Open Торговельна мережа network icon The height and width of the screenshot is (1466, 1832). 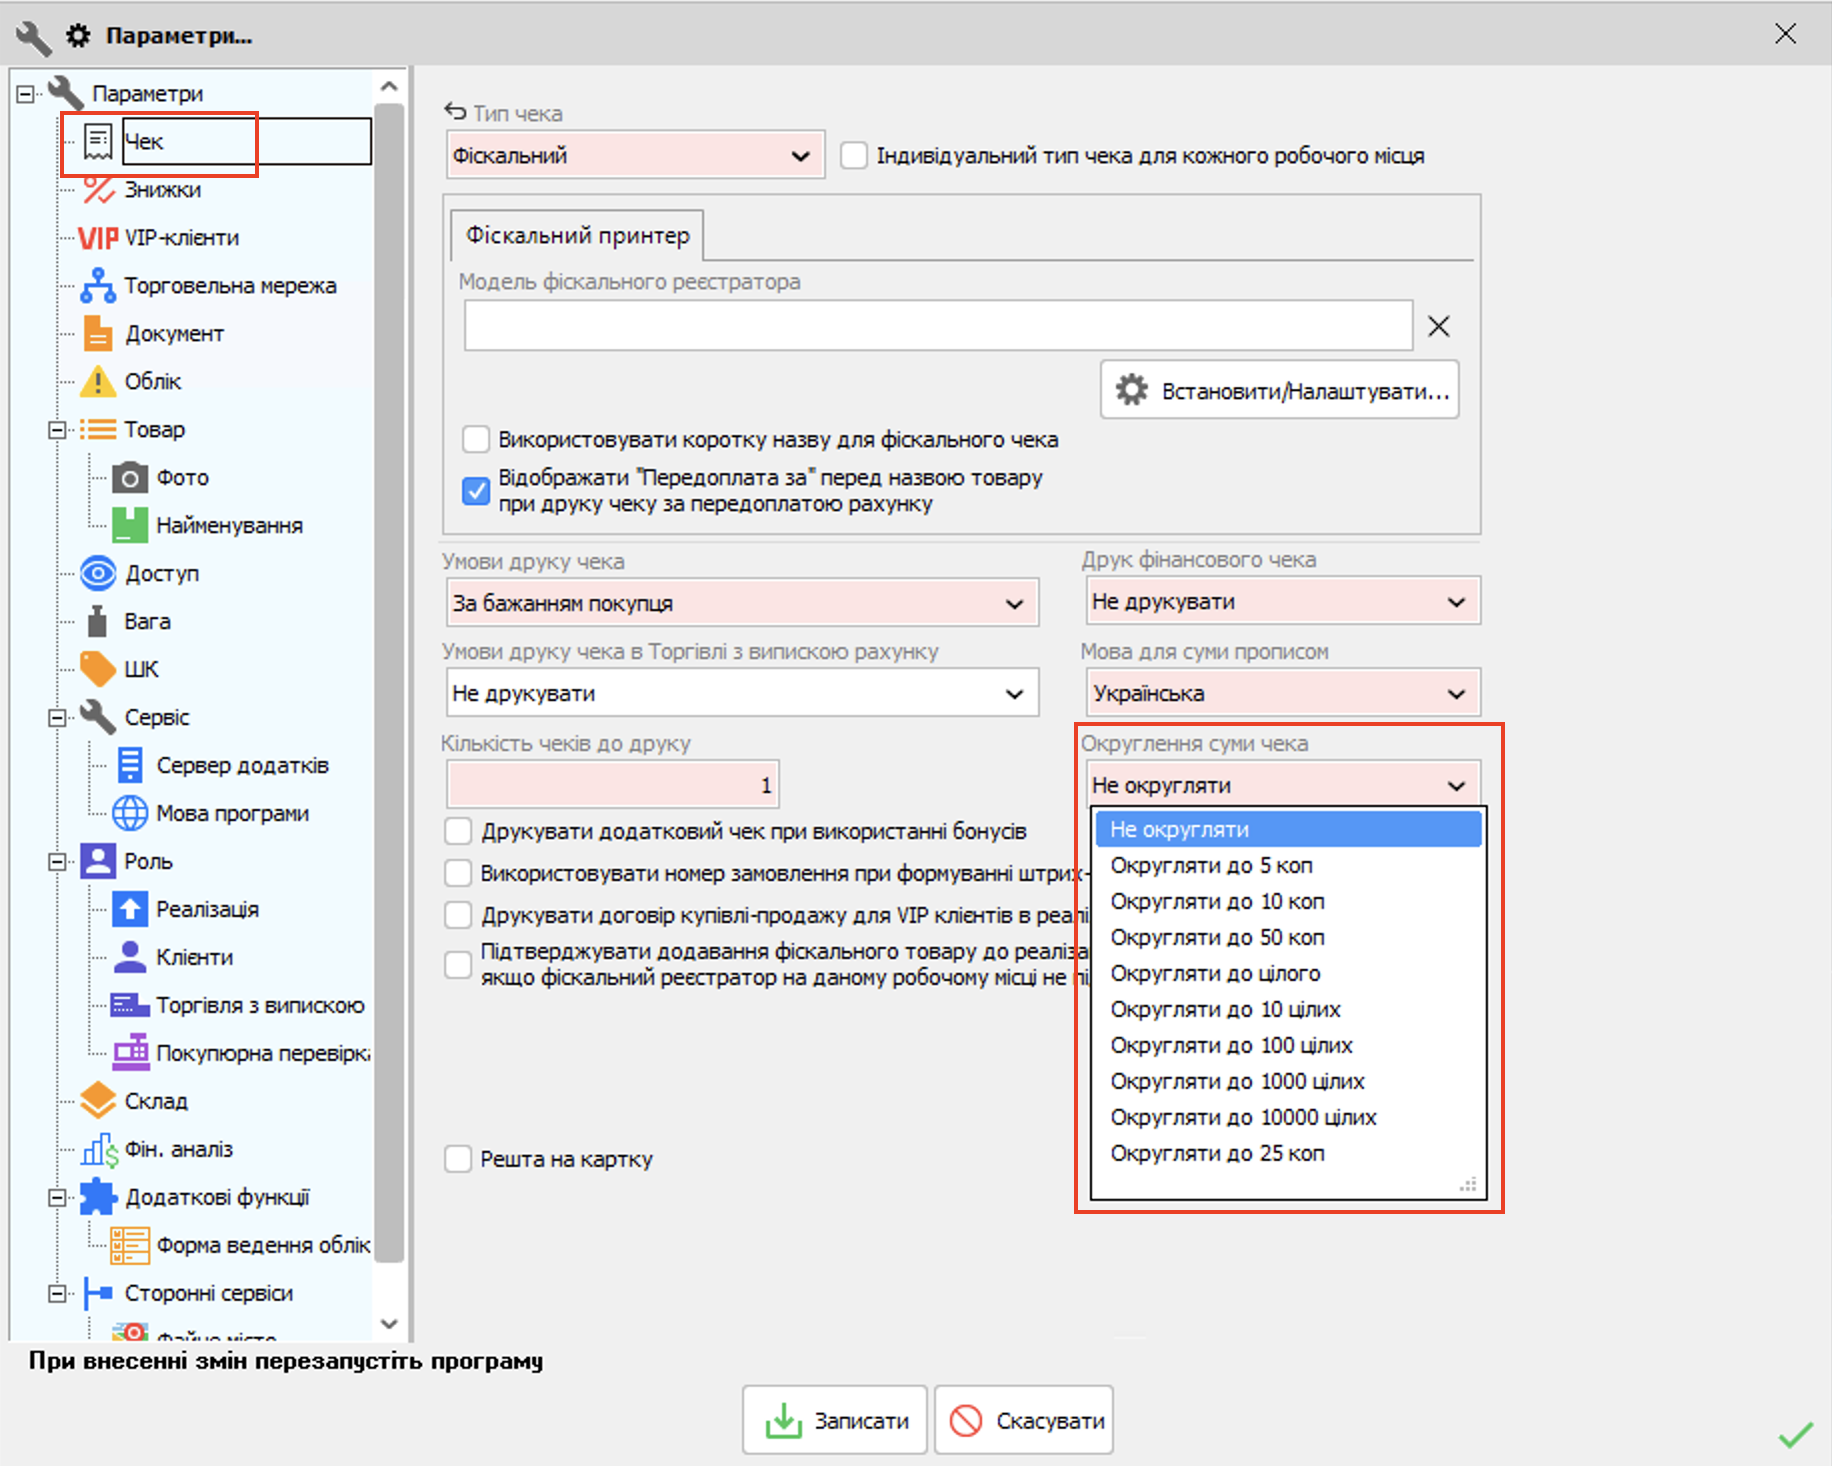point(98,285)
